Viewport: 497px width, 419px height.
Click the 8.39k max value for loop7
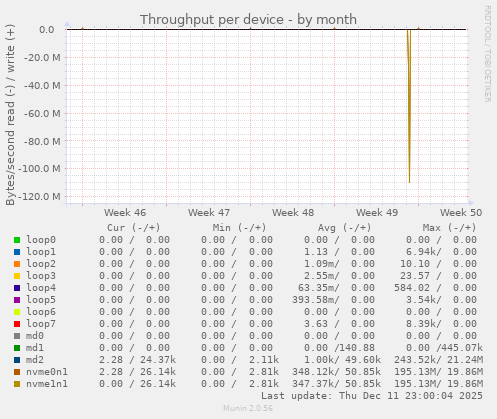[423, 324]
